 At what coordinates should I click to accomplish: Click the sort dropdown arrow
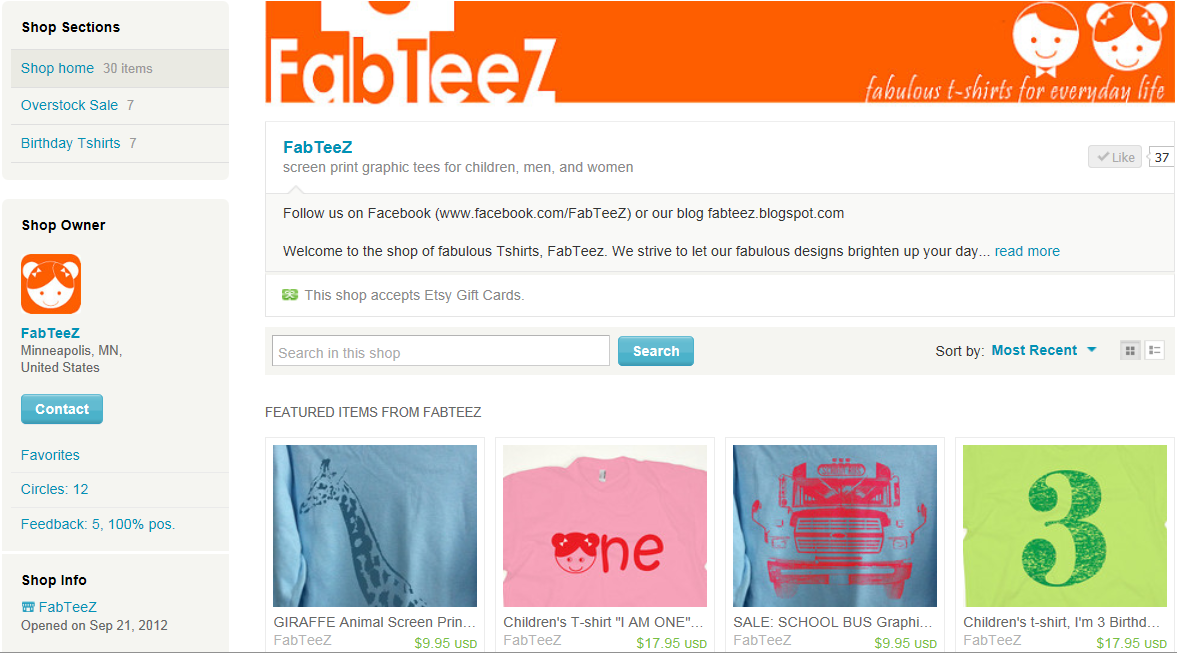coord(1091,350)
